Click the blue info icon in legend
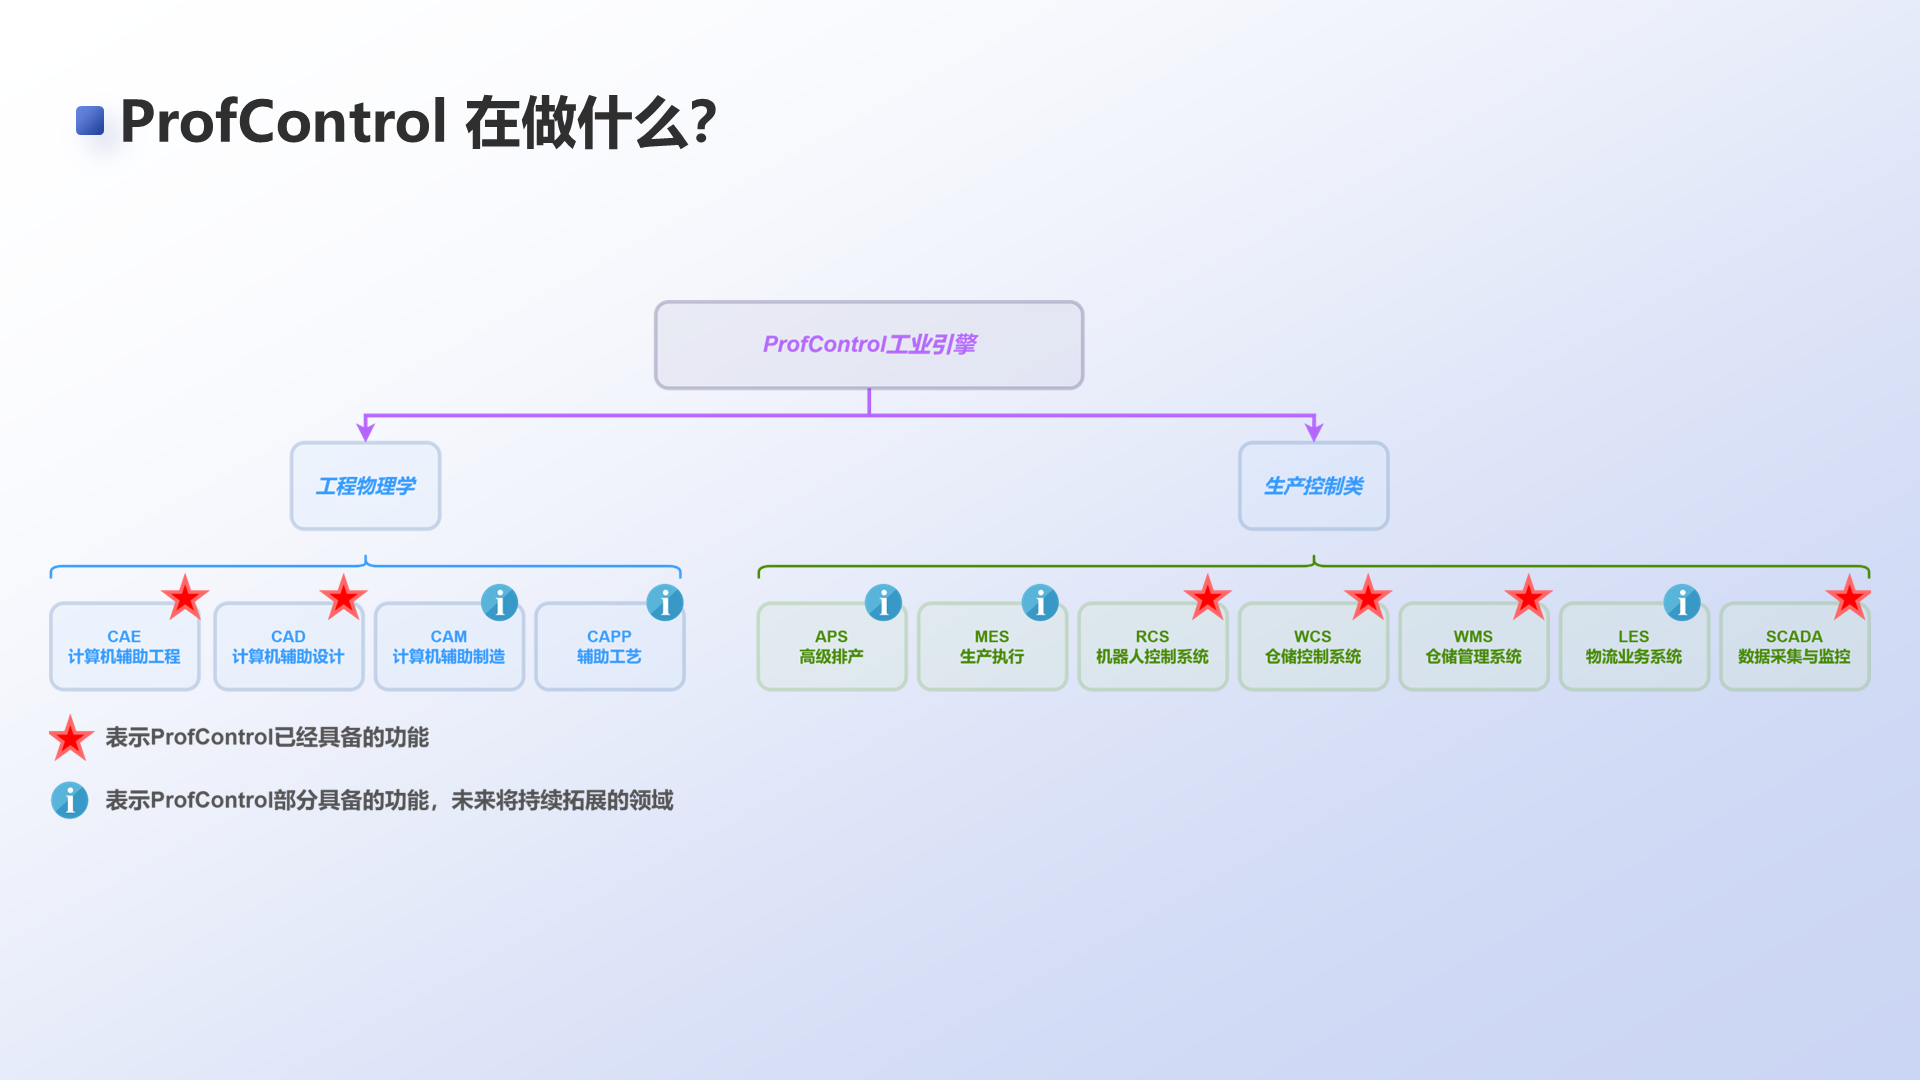1920x1080 pixels. [70, 800]
